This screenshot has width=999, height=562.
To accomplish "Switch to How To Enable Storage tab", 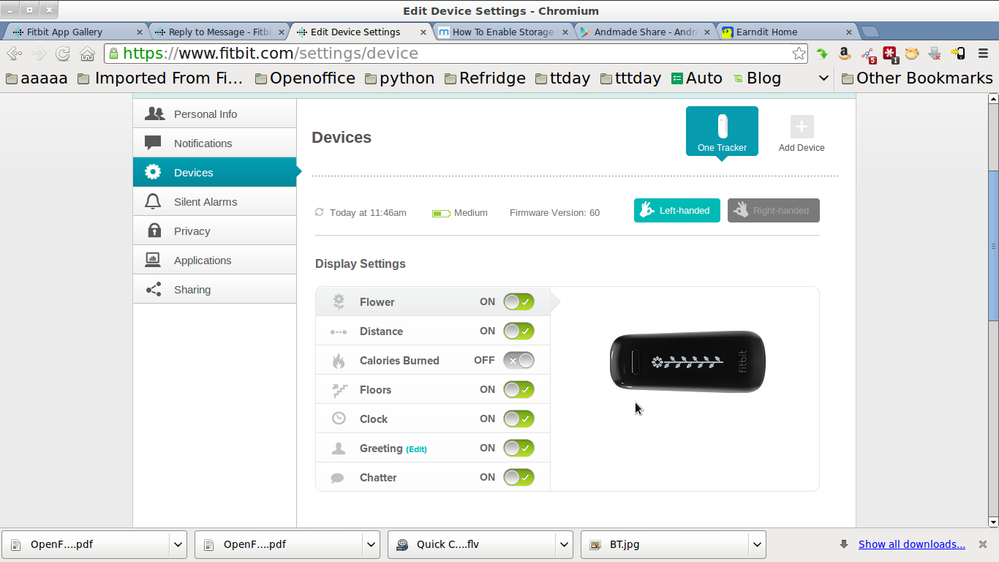I will tap(503, 32).
